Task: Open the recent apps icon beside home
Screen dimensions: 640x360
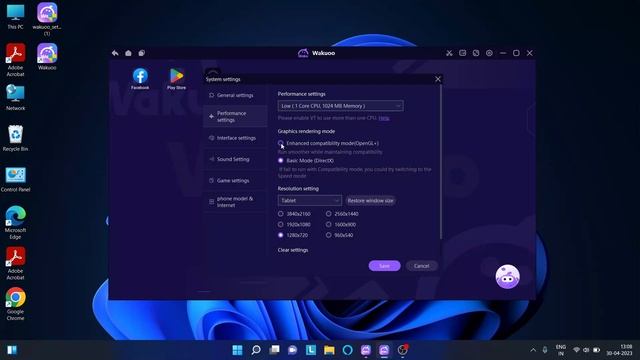Action: coord(142,53)
